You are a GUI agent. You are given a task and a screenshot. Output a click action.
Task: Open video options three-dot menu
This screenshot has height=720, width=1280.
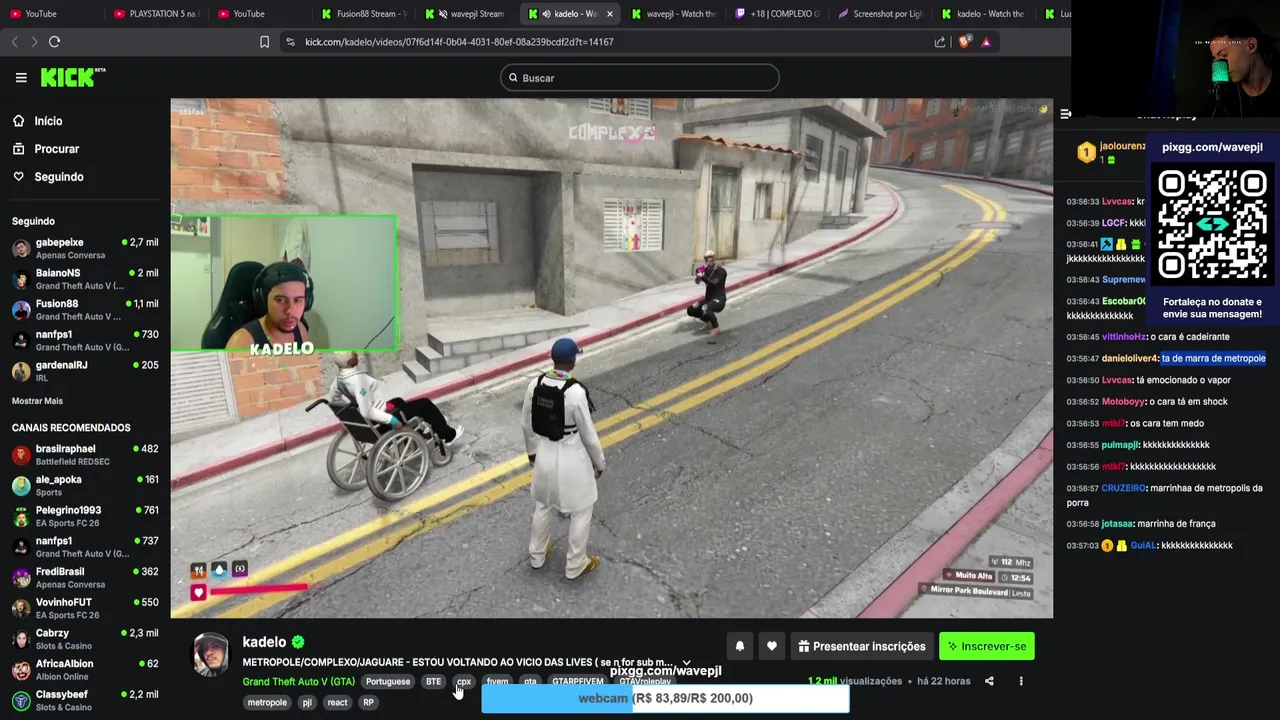click(1021, 681)
